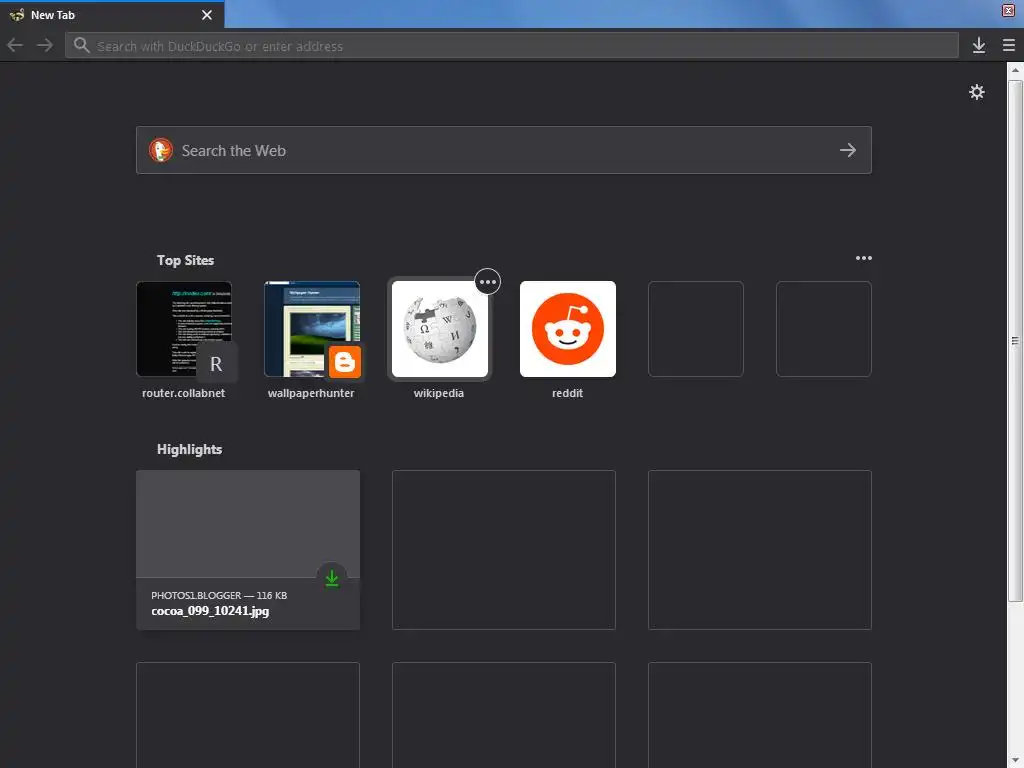1024x768 pixels.
Task: Click the DuckDuckGo logo in search box
Action: click(161, 150)
